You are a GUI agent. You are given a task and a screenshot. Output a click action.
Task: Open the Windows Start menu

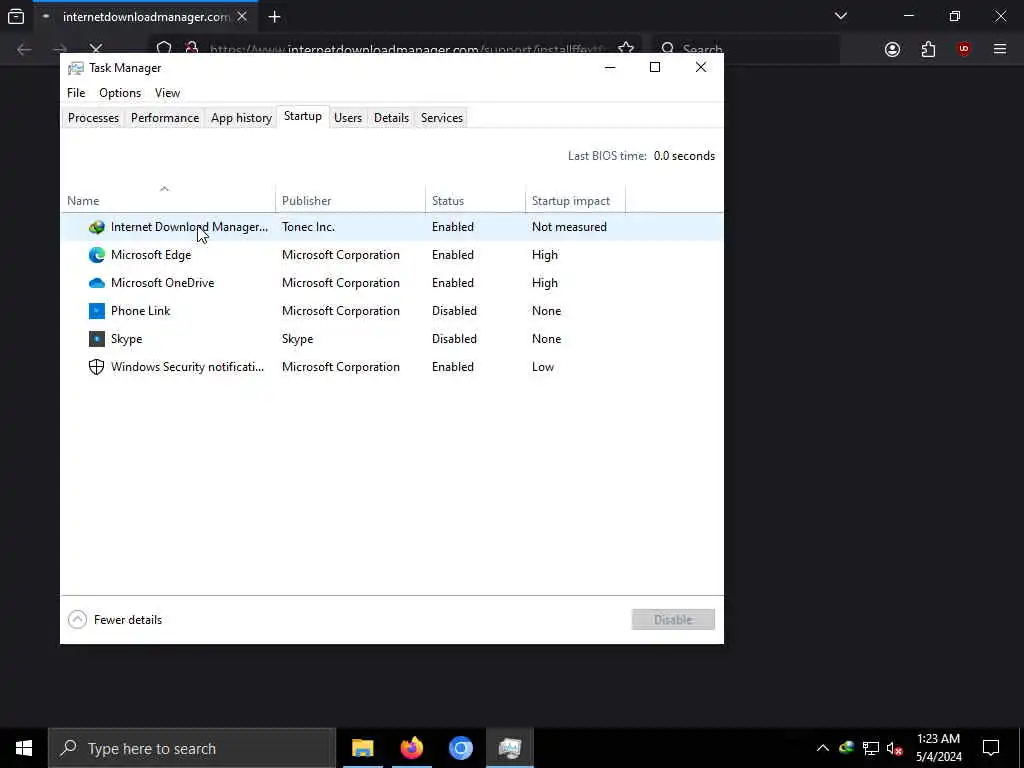coord(24,748)
